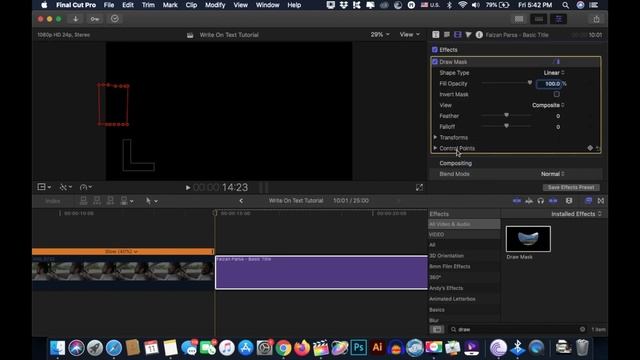Screen dimensions: 640x360
Task: Enable the Invert Mask checkbox
Action: [x=556, y=94]
